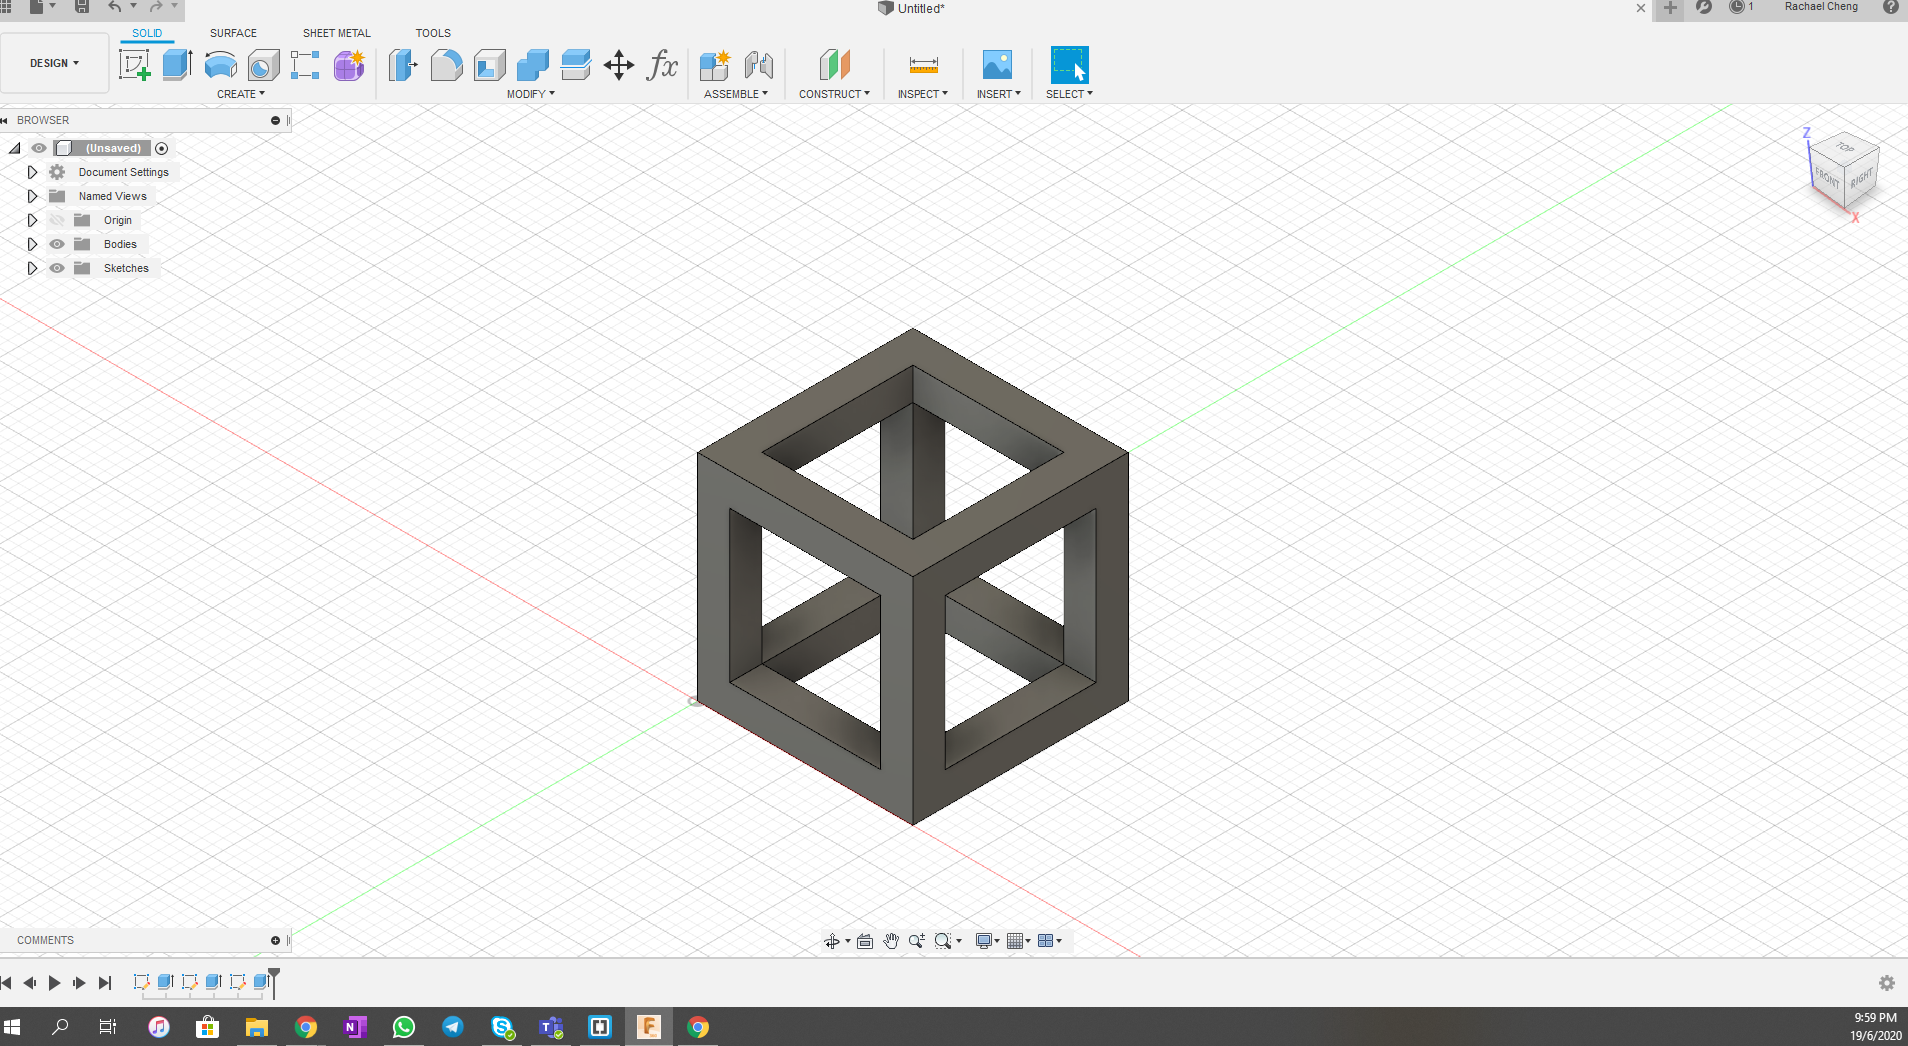Select the Hole tool
This screenshot has width=1908, height=1046.
pyautogui.click(x=263, y=65)
